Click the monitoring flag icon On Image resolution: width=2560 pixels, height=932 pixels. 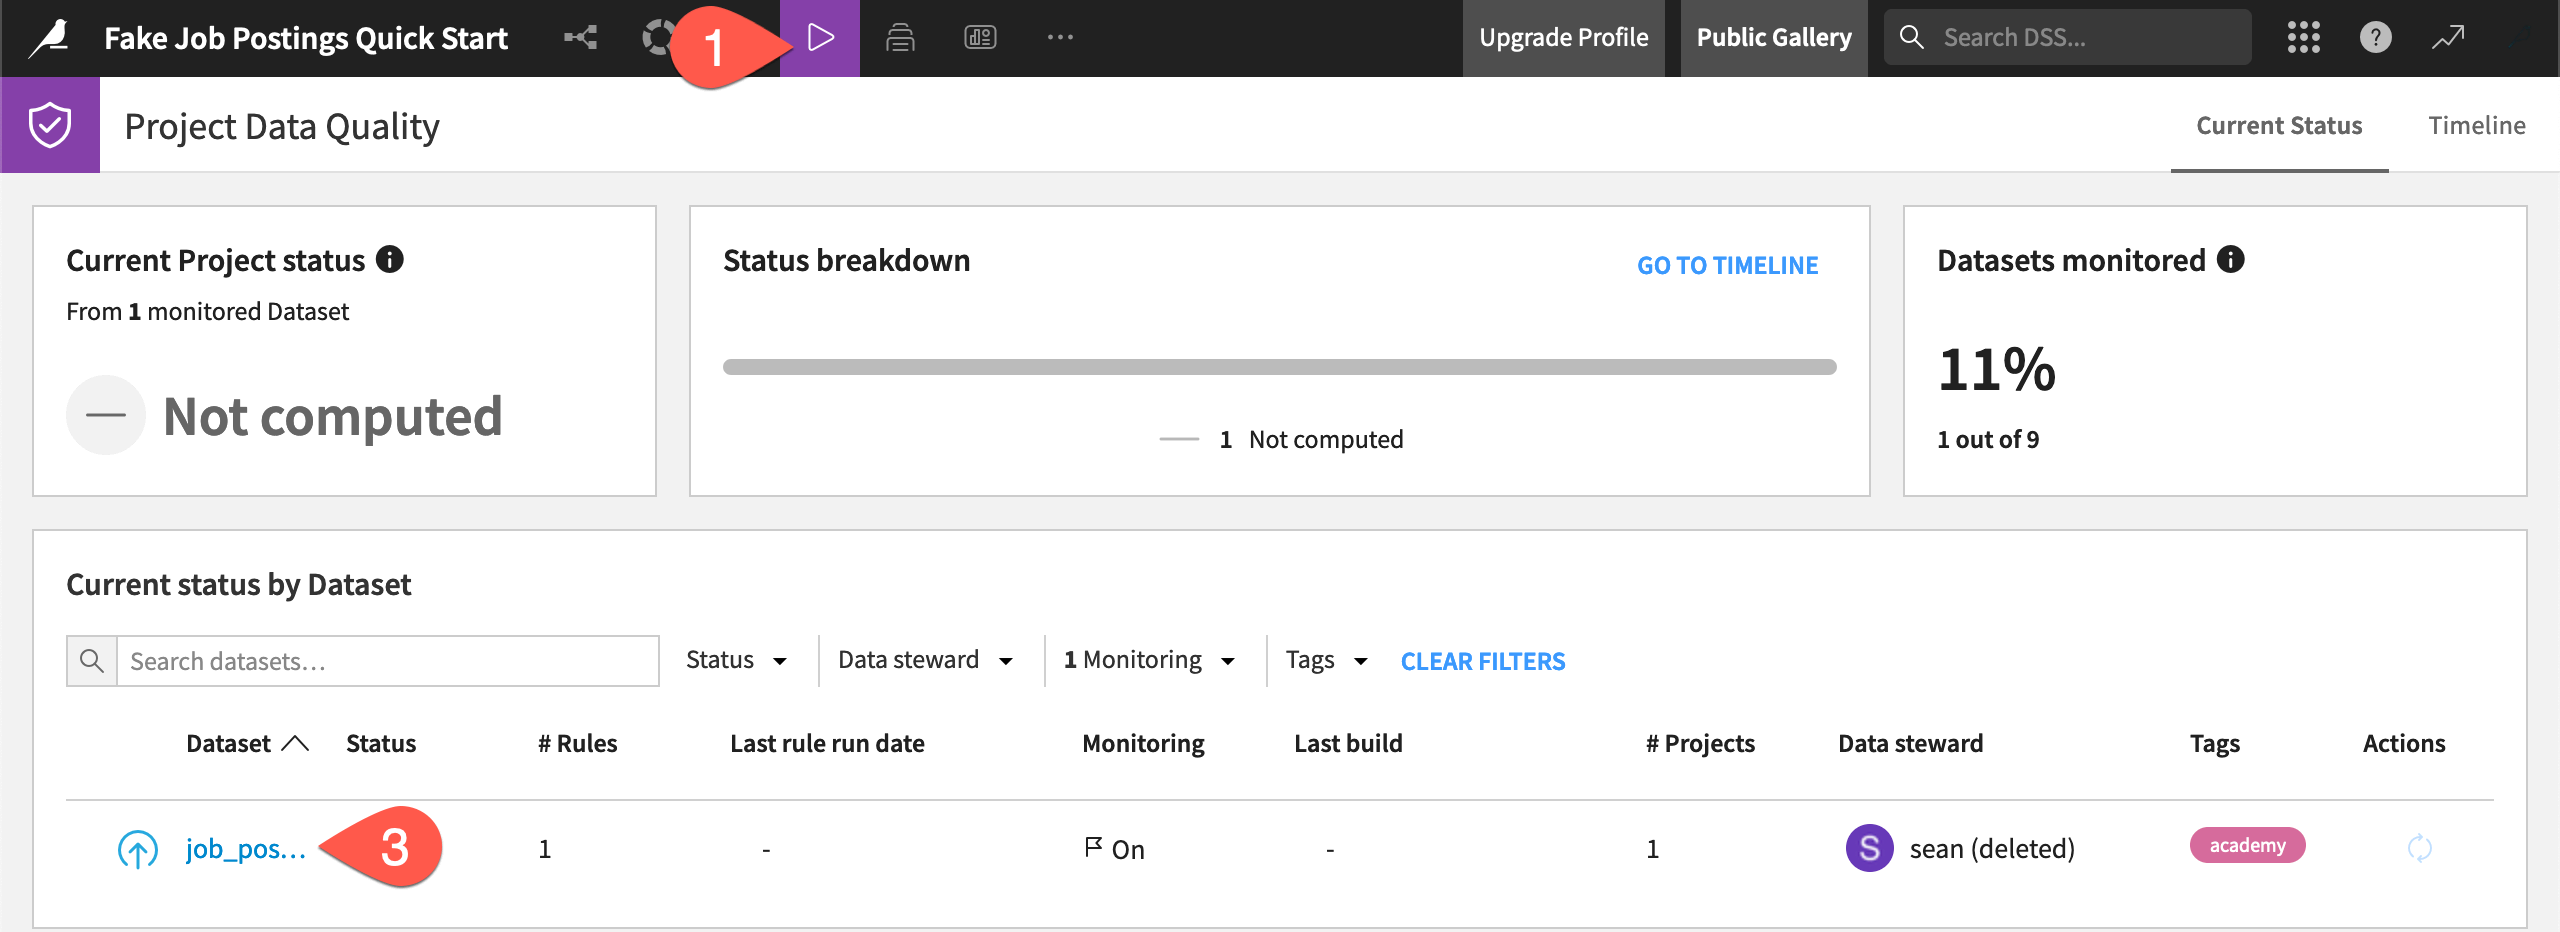(1093, 848)
